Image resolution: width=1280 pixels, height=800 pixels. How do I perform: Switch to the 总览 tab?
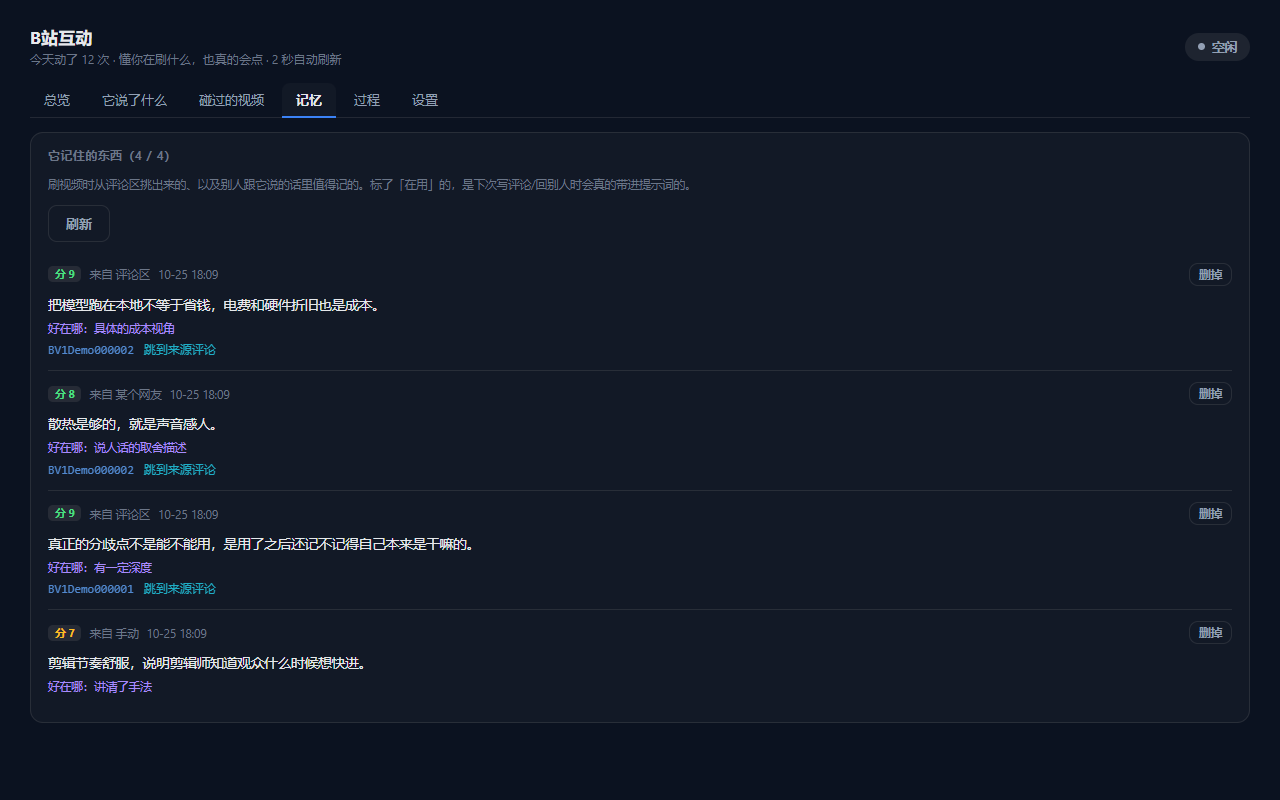[x=57, y=100]
